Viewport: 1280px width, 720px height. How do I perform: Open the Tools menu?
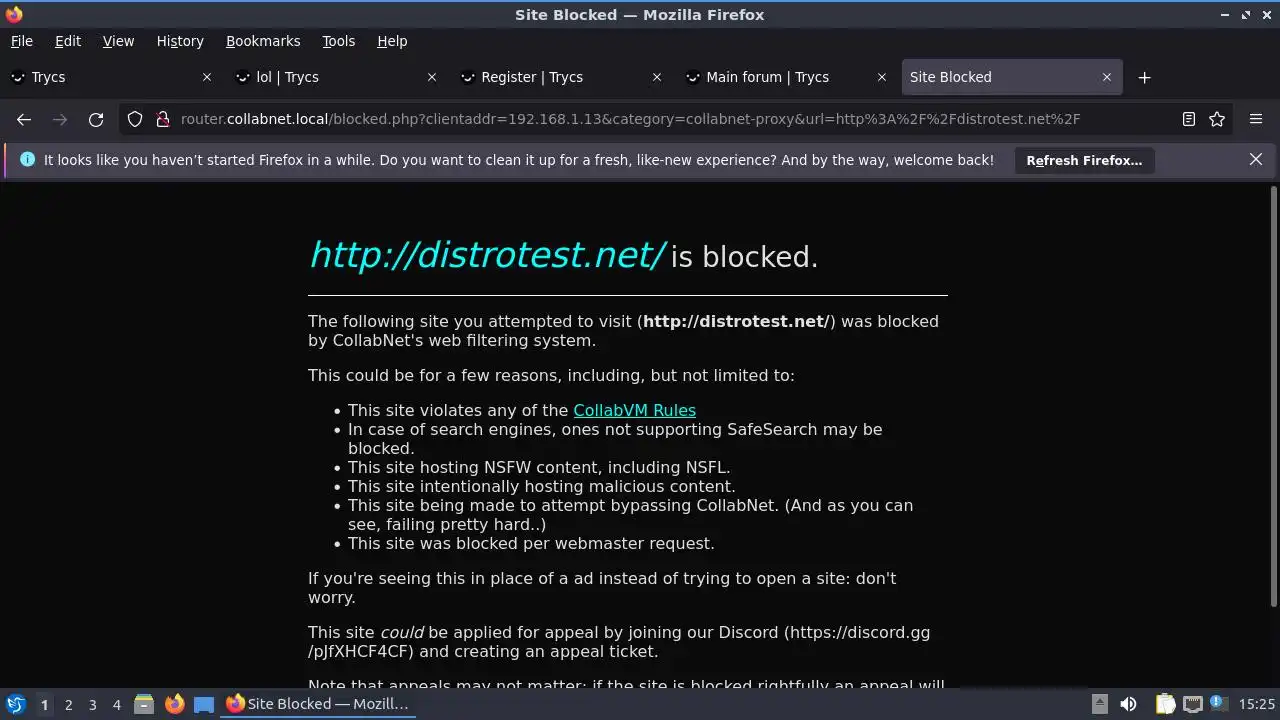(338, 41)
